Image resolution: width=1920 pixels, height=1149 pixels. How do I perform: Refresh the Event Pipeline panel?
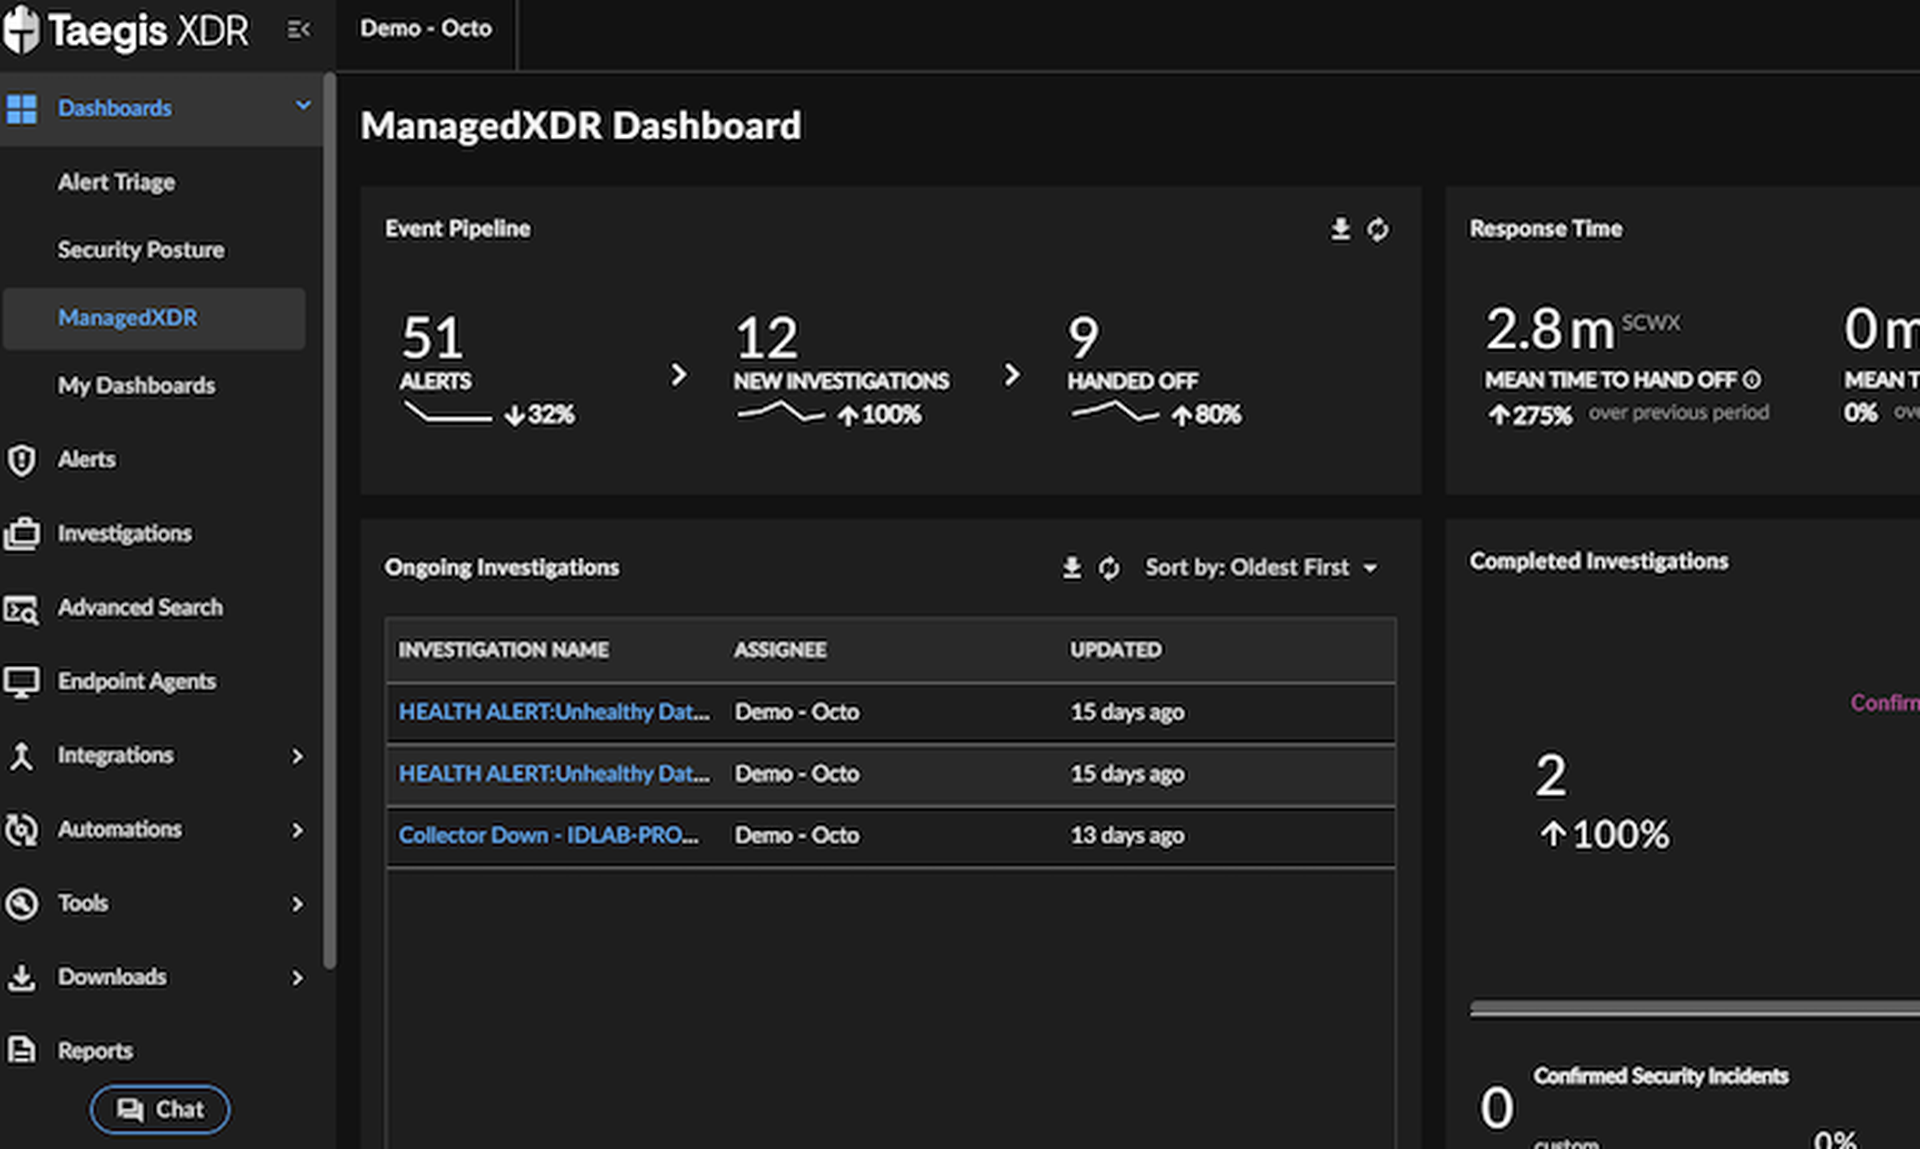[x=1378, y=229]
